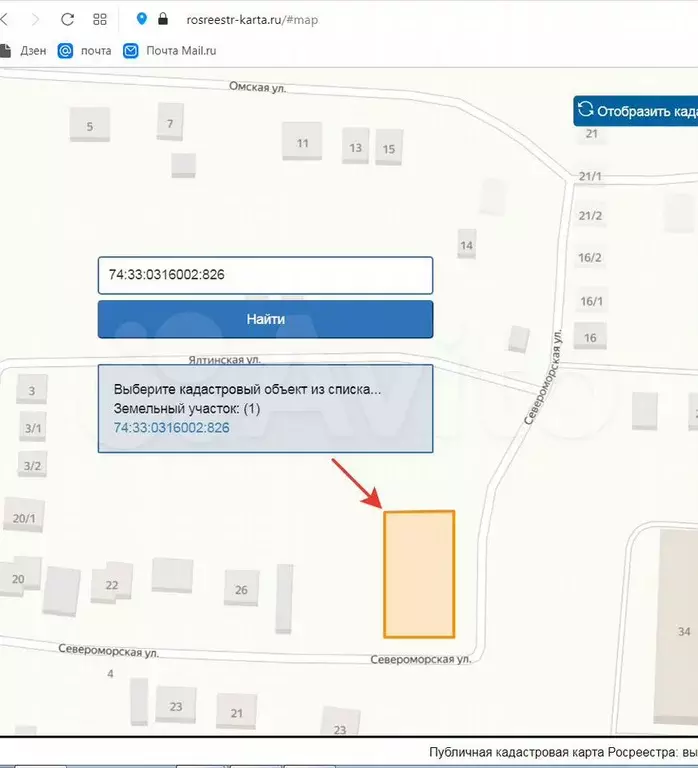Click building 3/2 on the map
The width and height of the screenshot is (698, 768).
(x=32, y=465)
